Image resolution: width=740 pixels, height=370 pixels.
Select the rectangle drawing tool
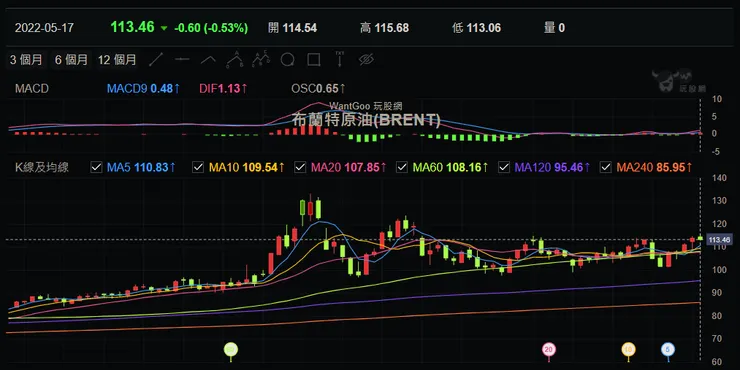[x=314, y=59]
